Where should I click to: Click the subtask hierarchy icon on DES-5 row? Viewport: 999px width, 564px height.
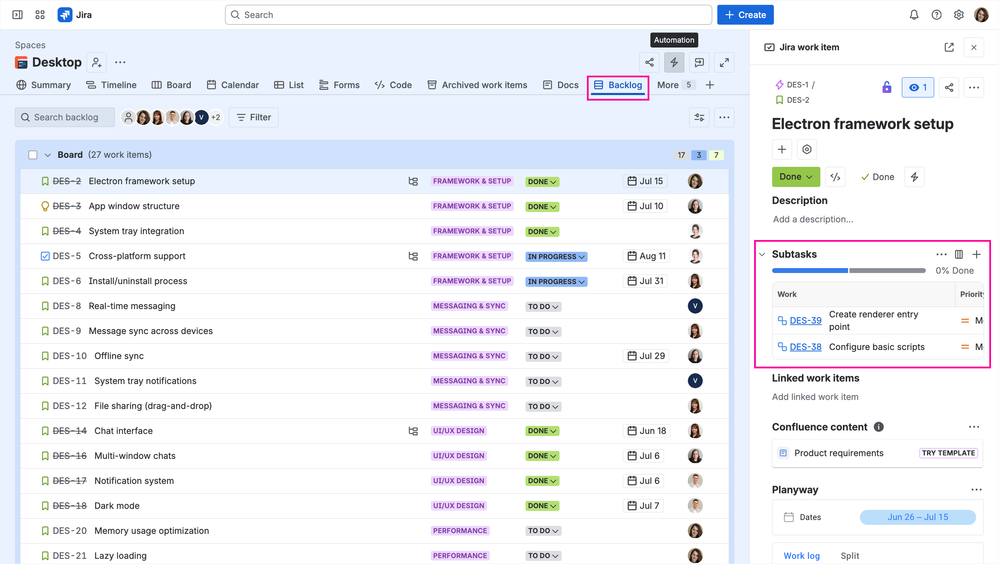(x=413, y=256)
